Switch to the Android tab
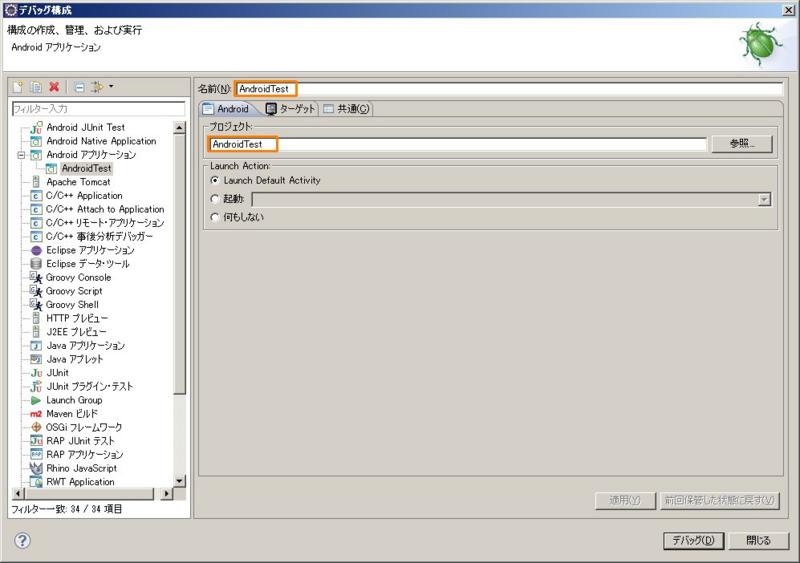Screen dimensions: 800x563 [227, 109]
